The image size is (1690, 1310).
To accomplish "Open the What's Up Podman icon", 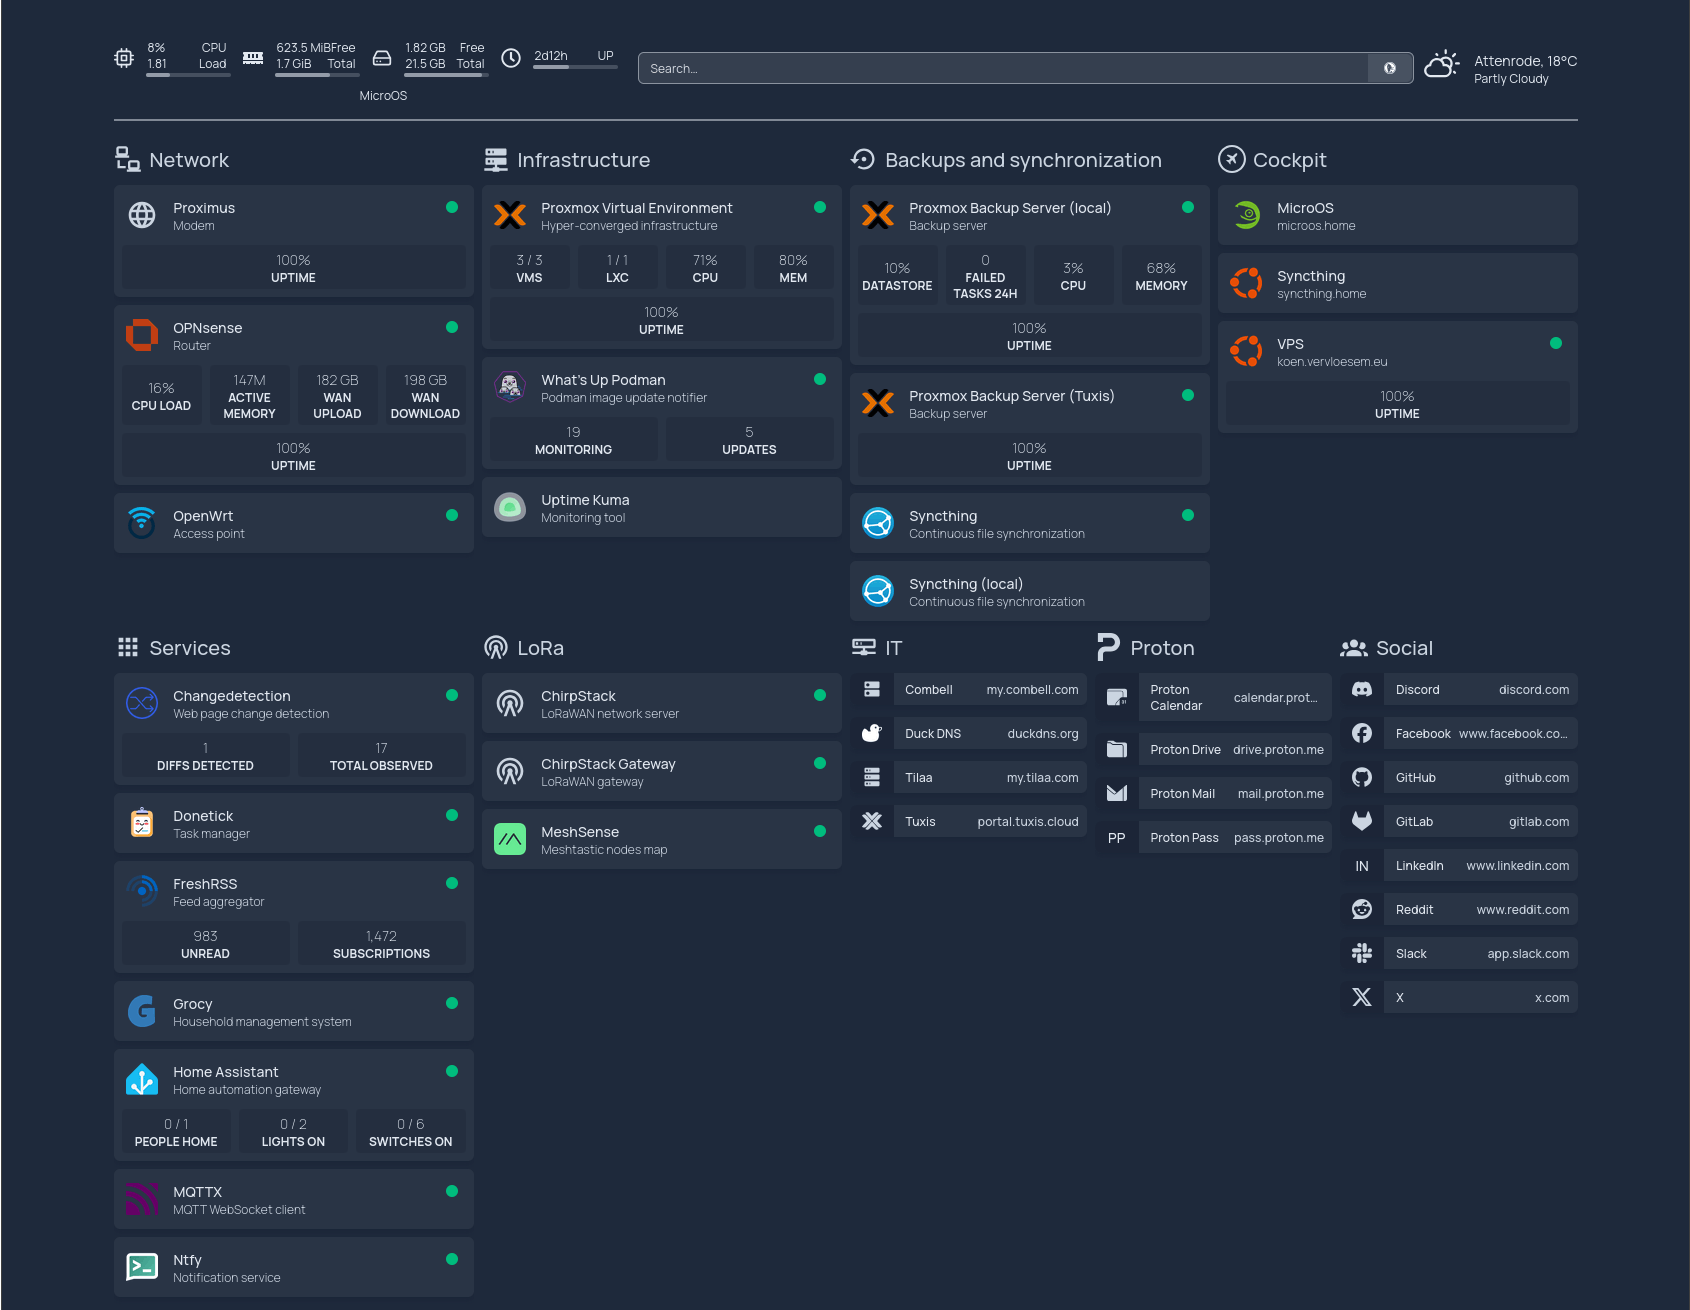I will pos(511,387).
